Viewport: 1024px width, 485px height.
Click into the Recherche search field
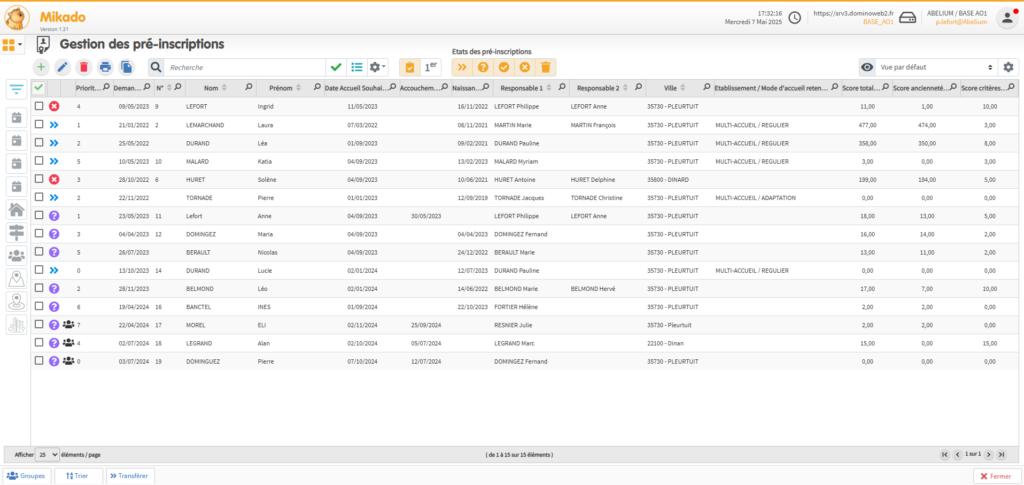tap(245, 67)
